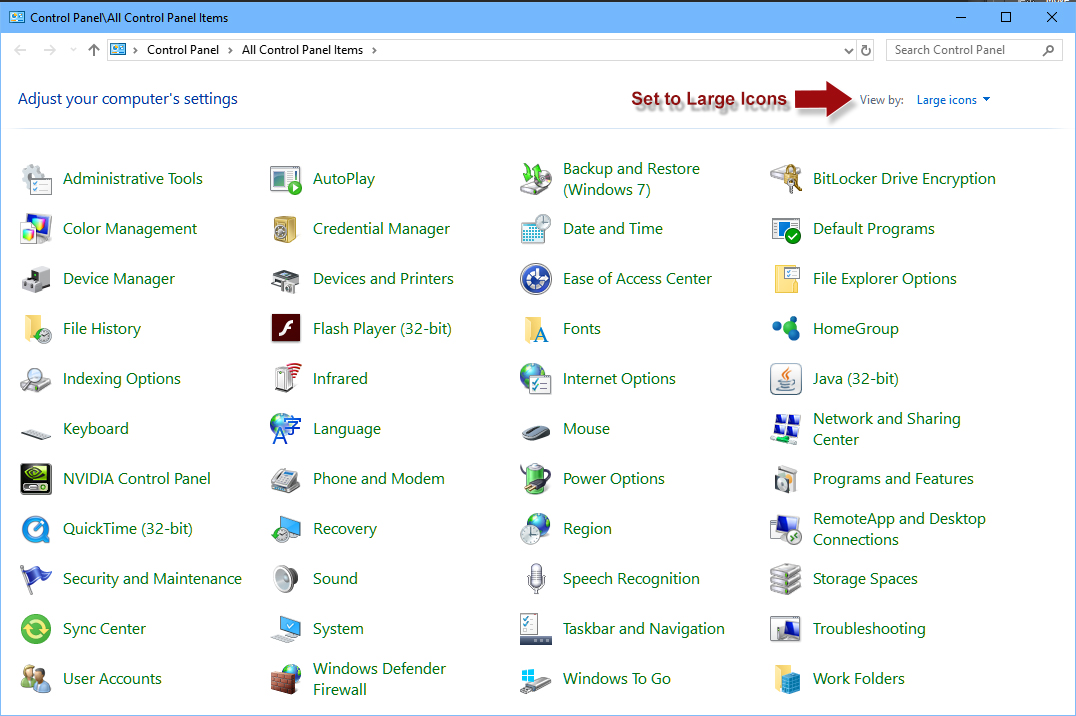The image size is (1076, 716).
Task: Open the Taskbar and Navigation link
Action: [x=644, y=630]
